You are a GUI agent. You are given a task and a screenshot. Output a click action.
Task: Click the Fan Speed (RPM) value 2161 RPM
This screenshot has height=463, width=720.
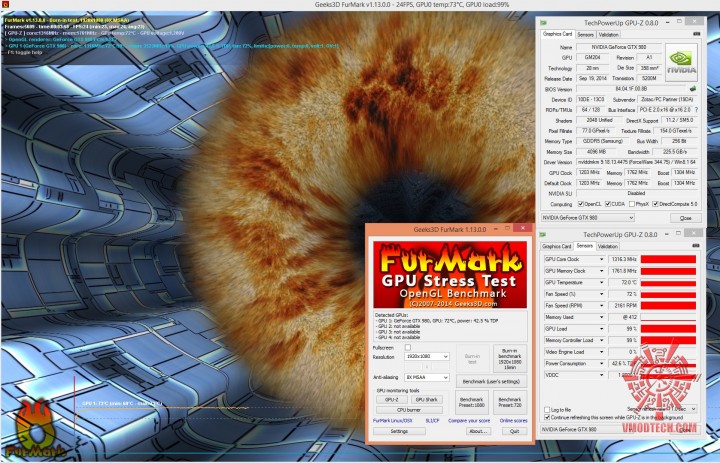[623, 305]
